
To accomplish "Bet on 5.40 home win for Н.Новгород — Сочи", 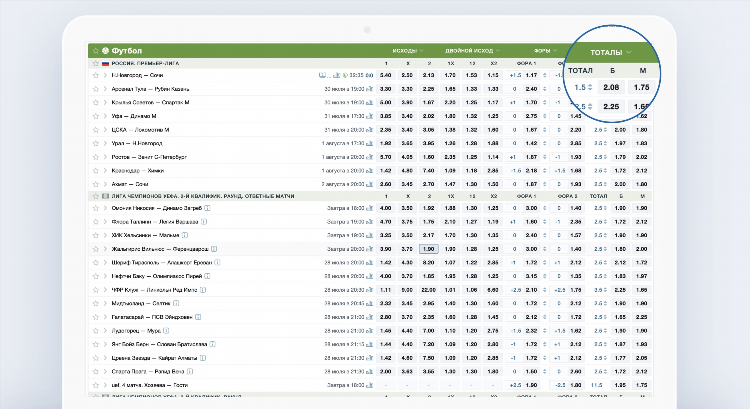I will coord(386,75).
